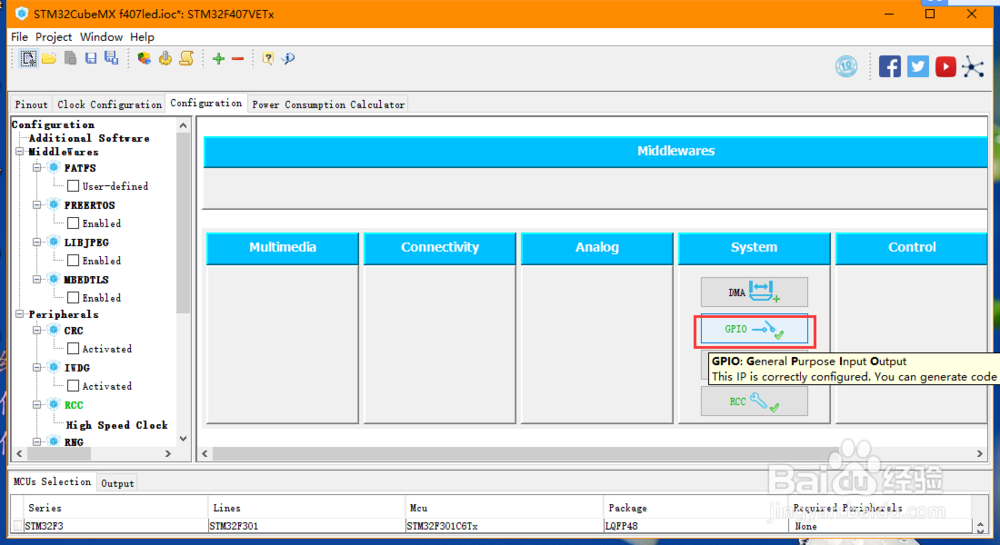
Task: Click the 10-year anniversary badge icon
Action: tap(846, 66)
